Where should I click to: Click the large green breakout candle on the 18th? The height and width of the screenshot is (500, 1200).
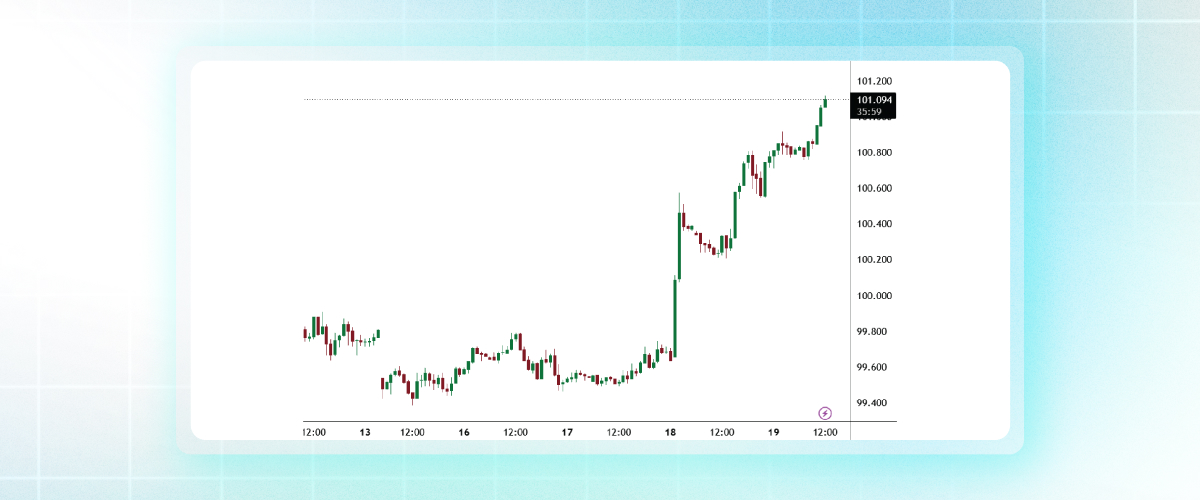coord(675,317)
